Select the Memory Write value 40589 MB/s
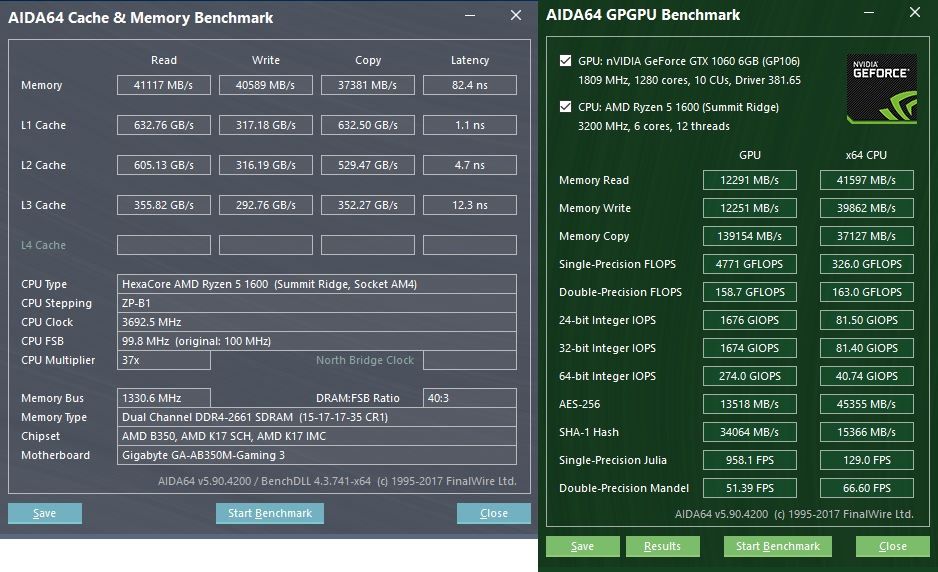 266,85
